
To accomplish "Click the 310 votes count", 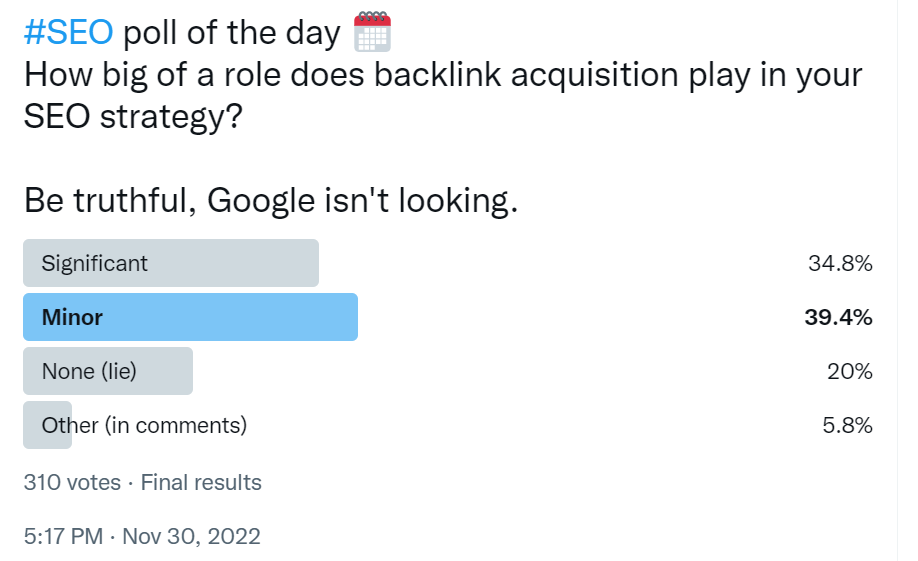I will click(72, 483).
